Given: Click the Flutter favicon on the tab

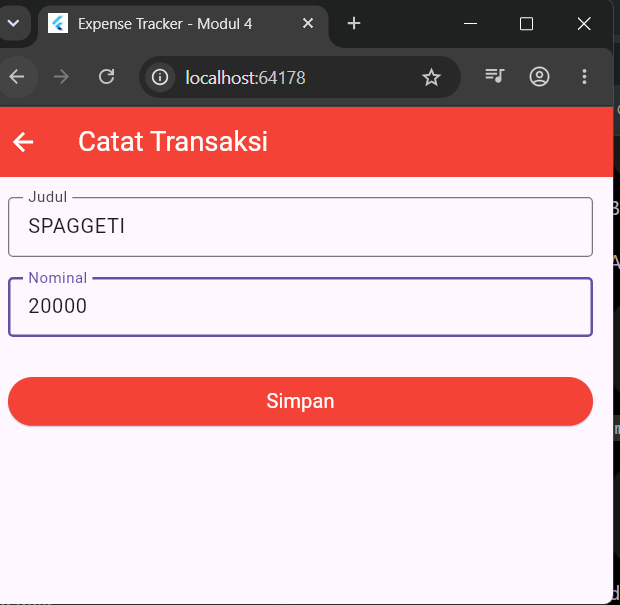Looking at the screenshot, I should (58, 23).
